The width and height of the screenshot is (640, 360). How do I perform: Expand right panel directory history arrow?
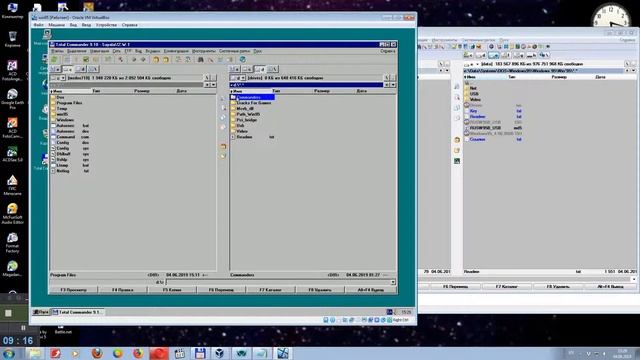tap(393, 85)
